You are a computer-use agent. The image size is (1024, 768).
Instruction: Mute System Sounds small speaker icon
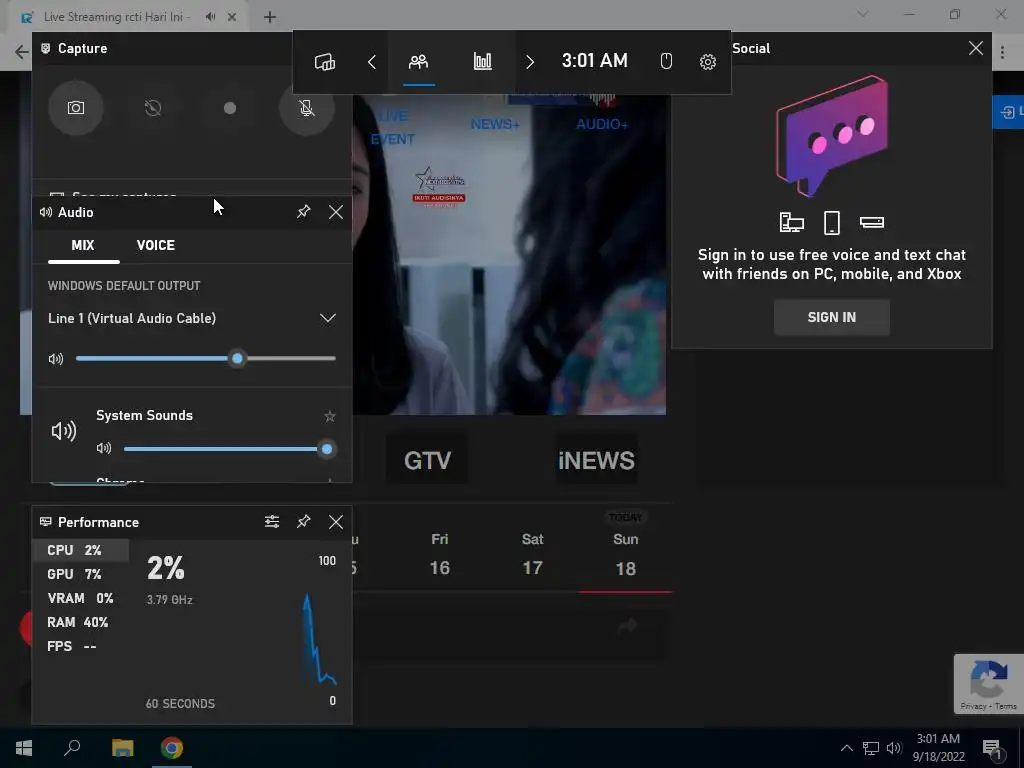point(104,449)
